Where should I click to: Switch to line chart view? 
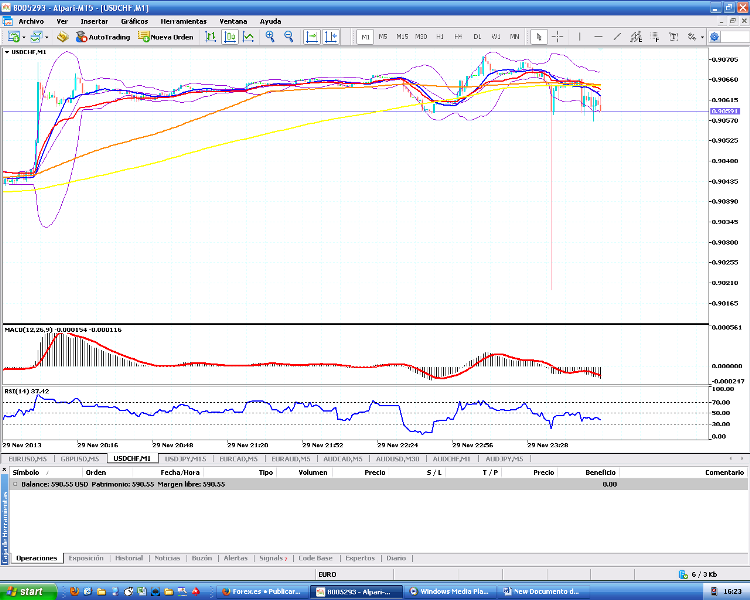click(249, 37)
